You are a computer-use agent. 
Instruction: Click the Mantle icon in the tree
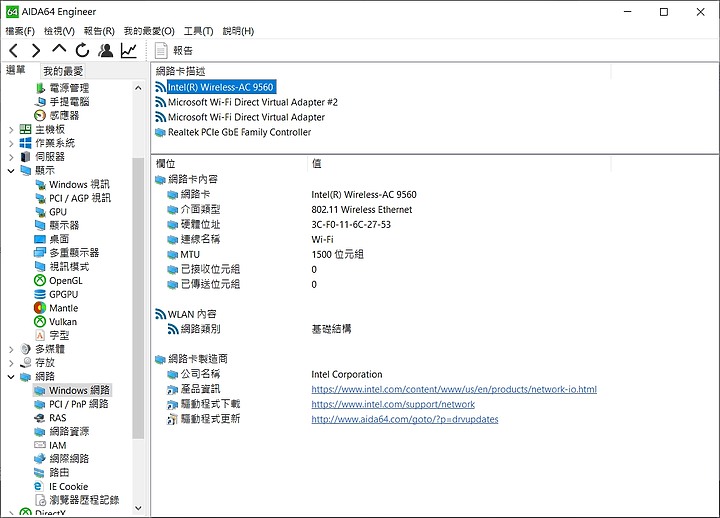tap(40, 308)
